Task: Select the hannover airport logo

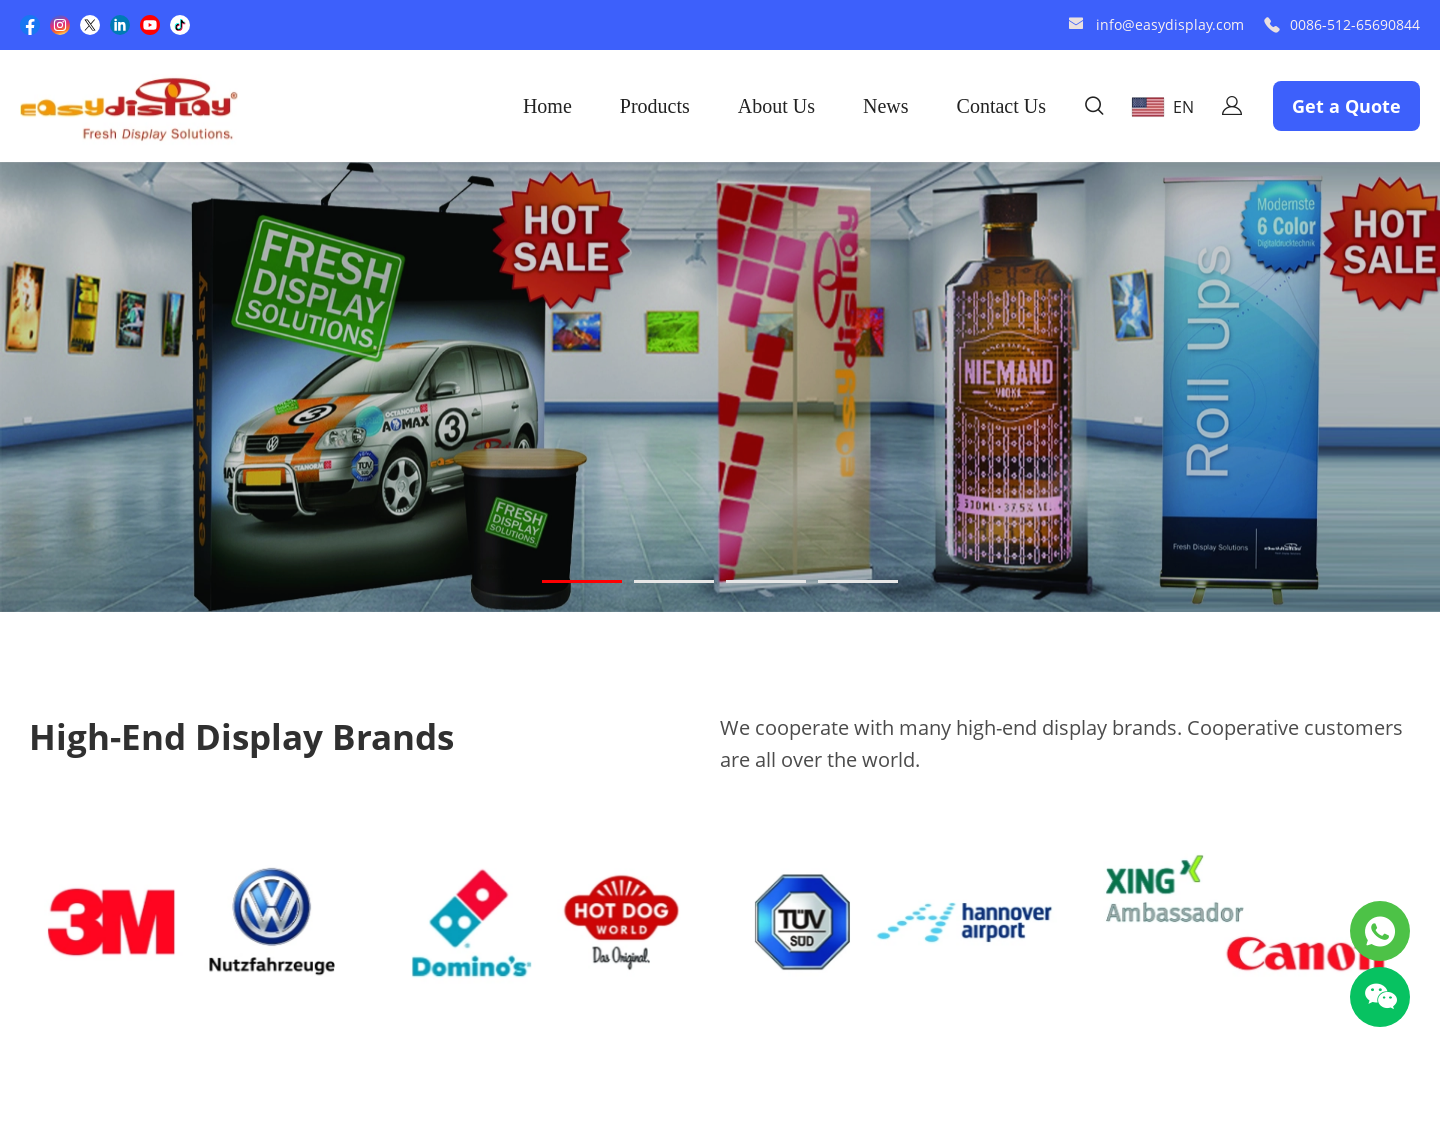Action: click(965, 922)
